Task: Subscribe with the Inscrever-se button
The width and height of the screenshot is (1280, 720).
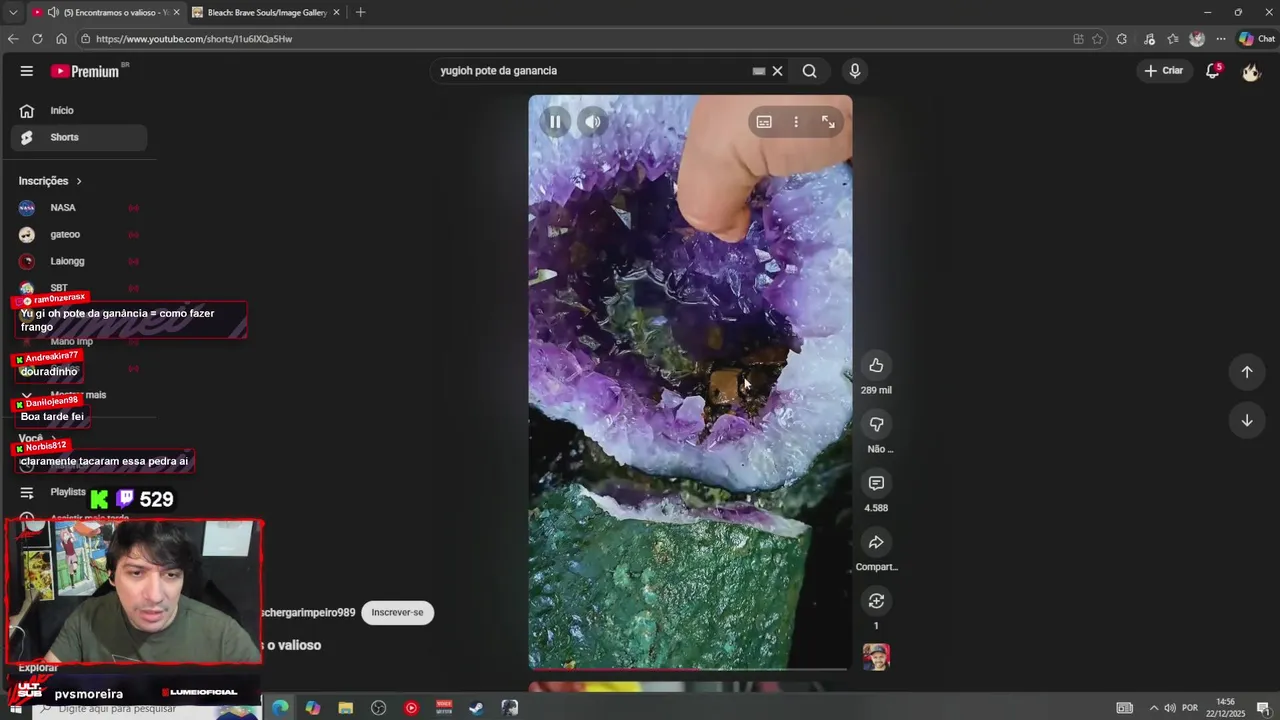Action: (x=397, y=613)
